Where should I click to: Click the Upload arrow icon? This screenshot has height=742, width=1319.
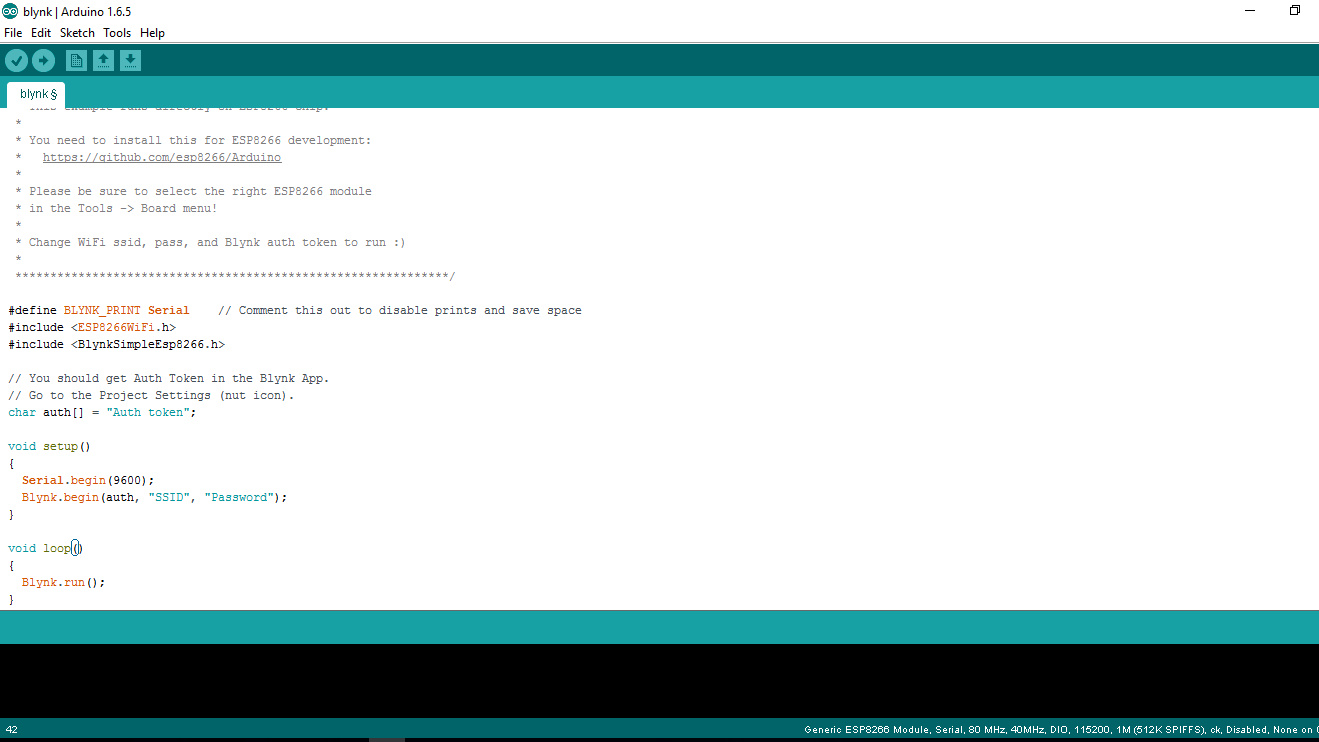pos(43,61)
